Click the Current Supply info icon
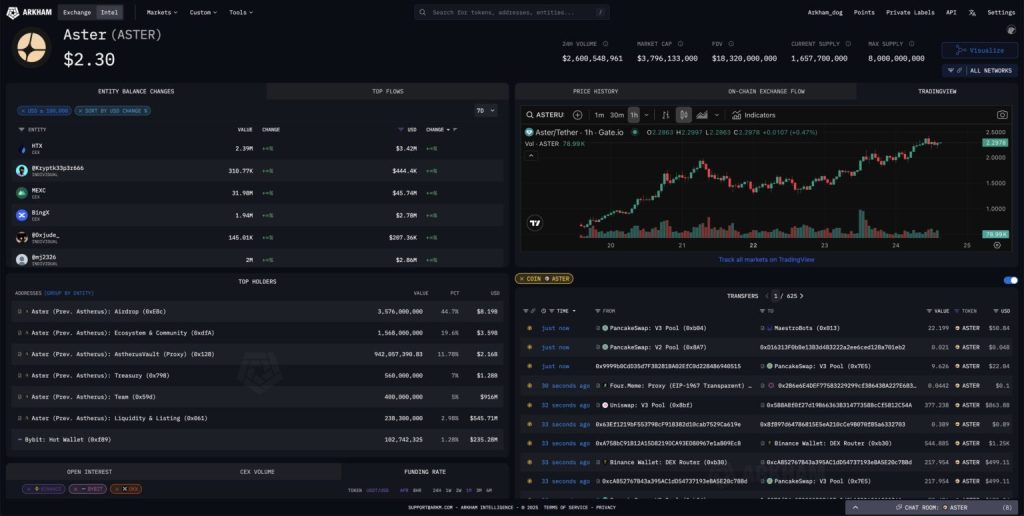Screen dimensions: 1024x516 click(848, 44)
